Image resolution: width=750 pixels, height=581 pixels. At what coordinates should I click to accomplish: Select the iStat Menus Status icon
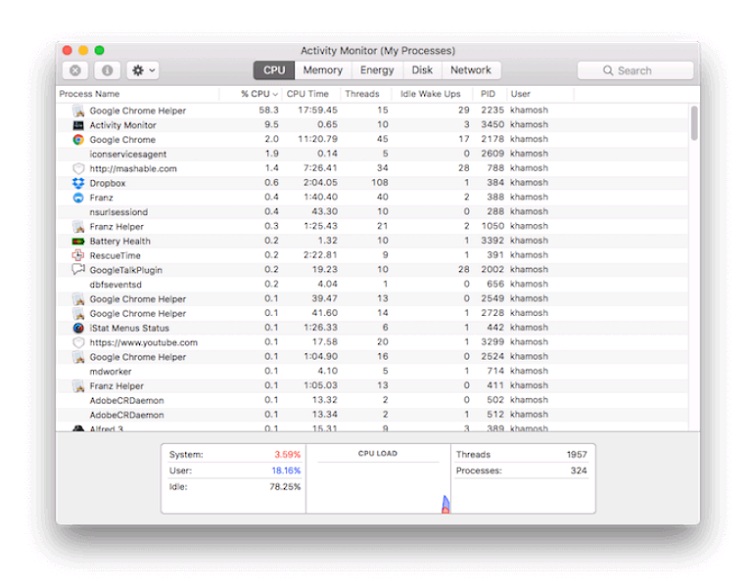pos(78,328)
